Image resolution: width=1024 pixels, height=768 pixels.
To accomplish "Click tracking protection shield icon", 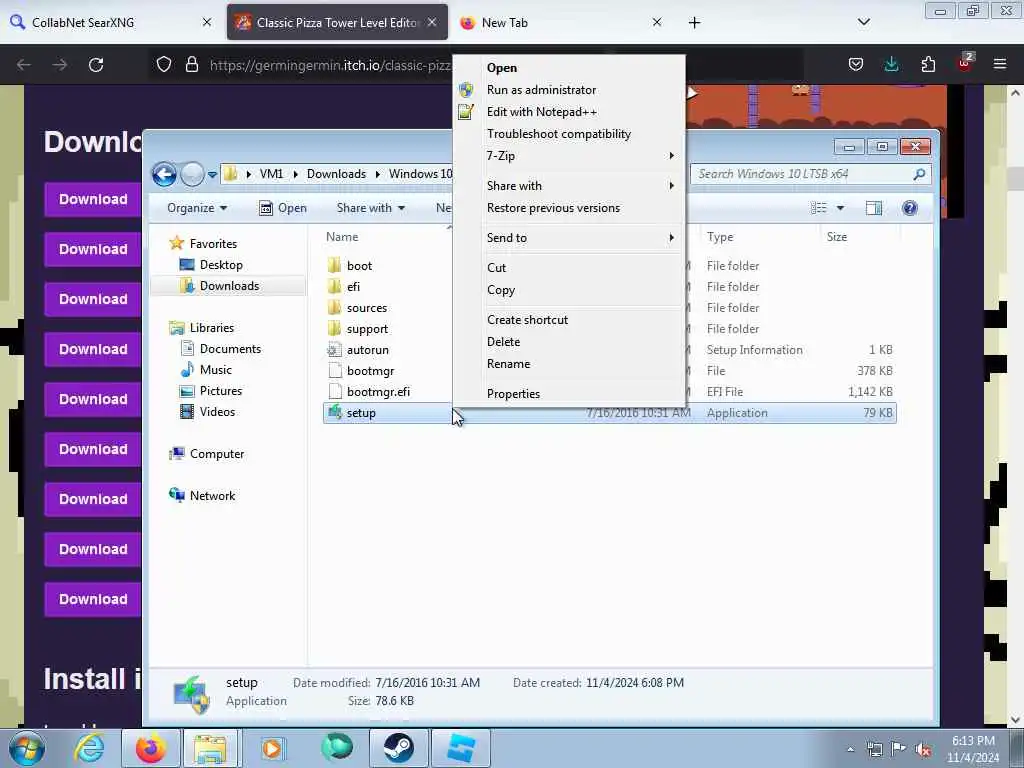I will [164, 64].
